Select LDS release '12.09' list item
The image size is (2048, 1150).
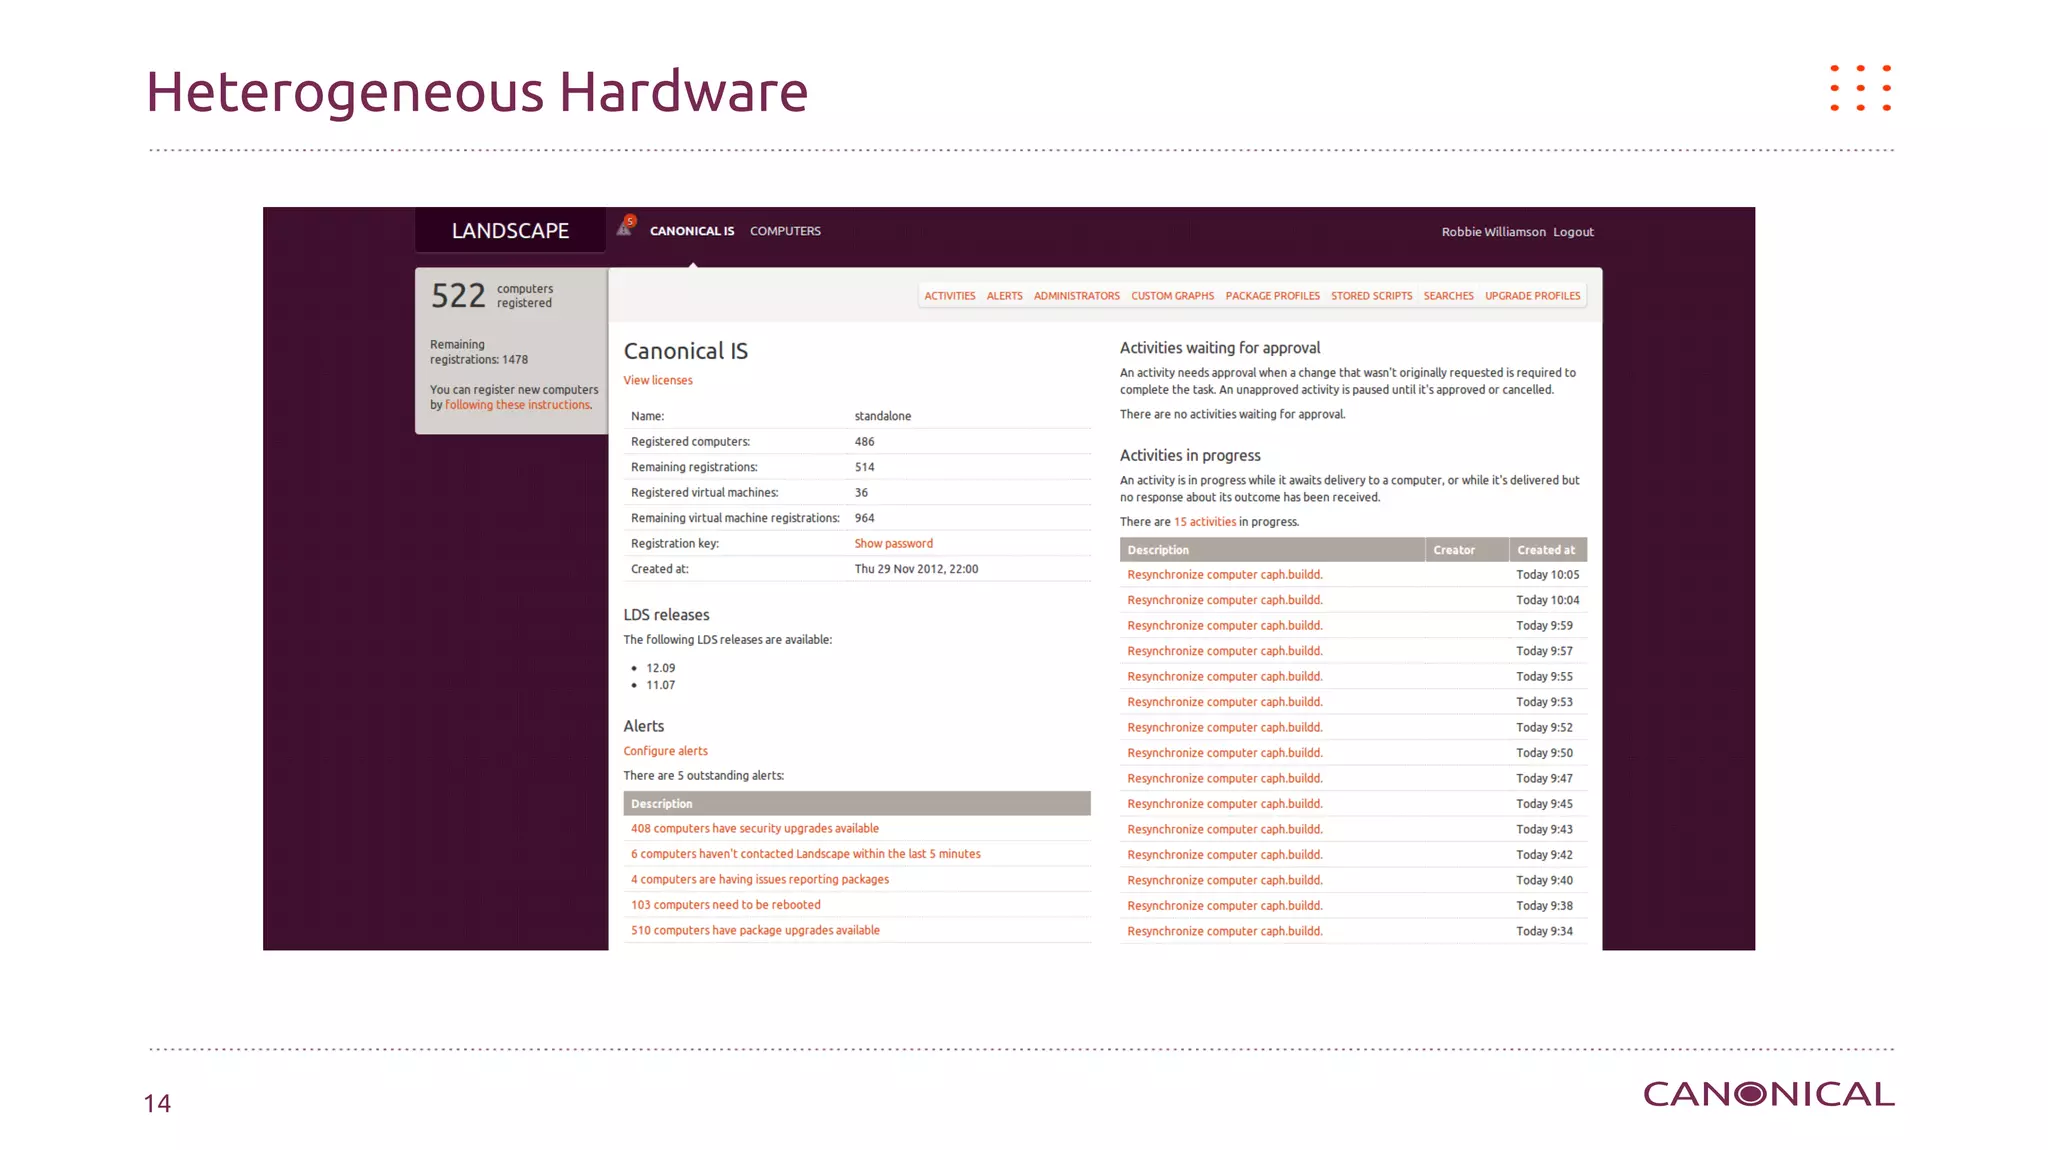(x=660, y=668)
